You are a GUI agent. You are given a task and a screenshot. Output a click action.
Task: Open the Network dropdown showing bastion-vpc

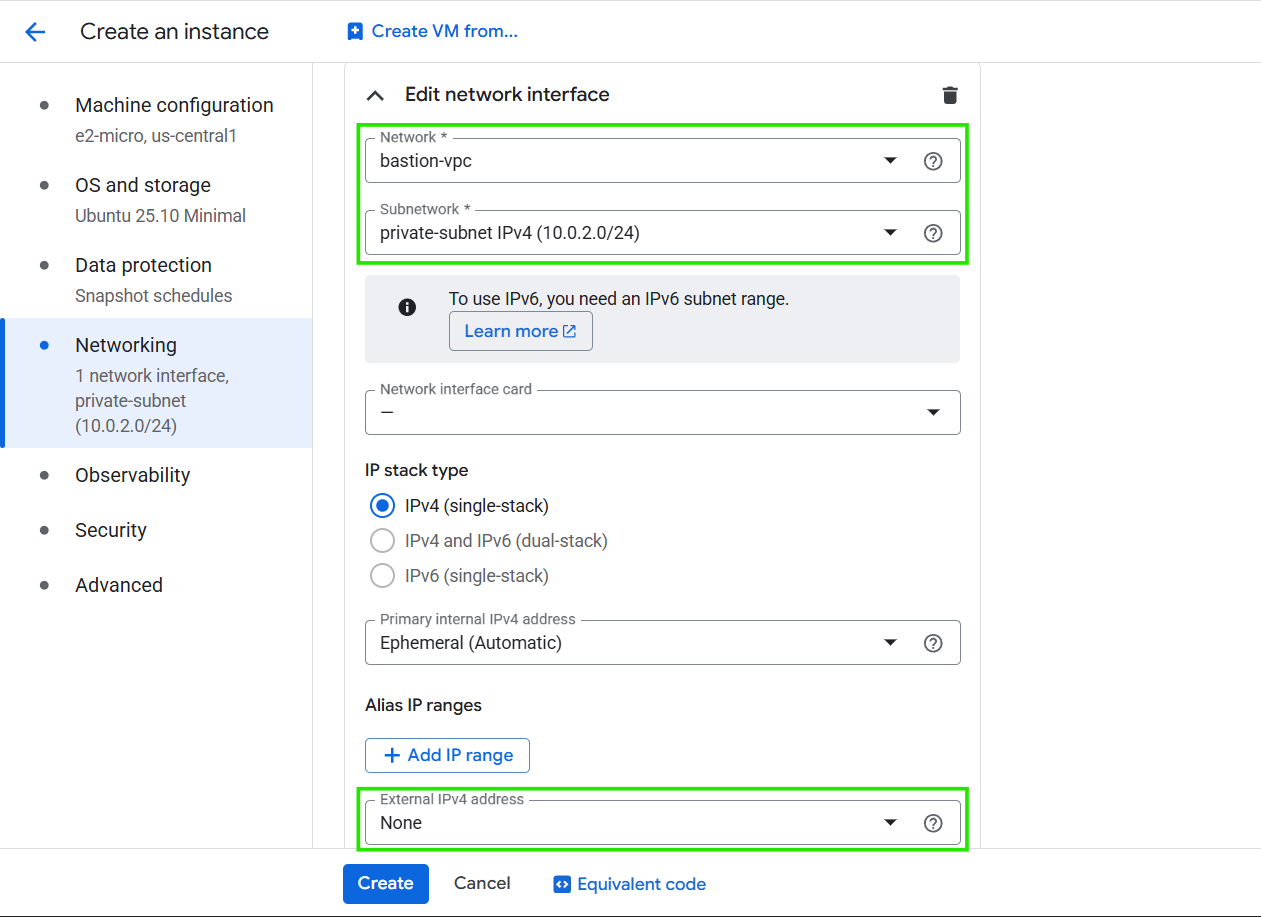tap(640, 161)
